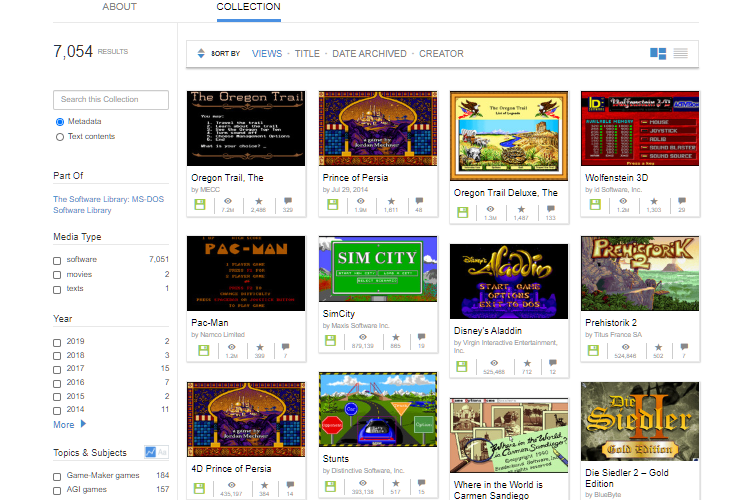Screen dimensions: 750x500
Task: Click floppy icon on Disney's Aladdin card
Action: coord(462,367)
